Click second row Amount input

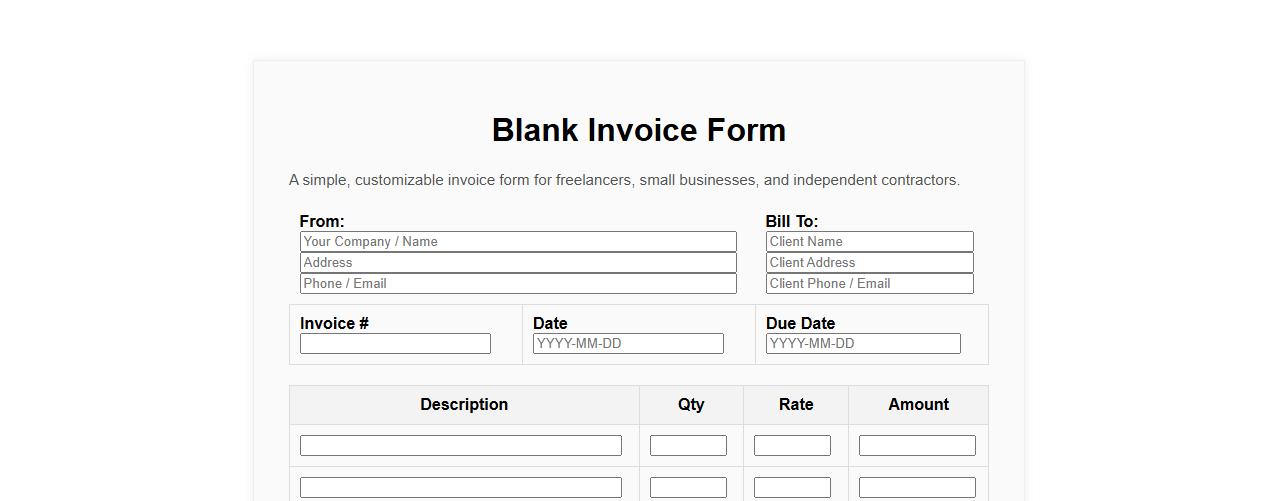917,487
